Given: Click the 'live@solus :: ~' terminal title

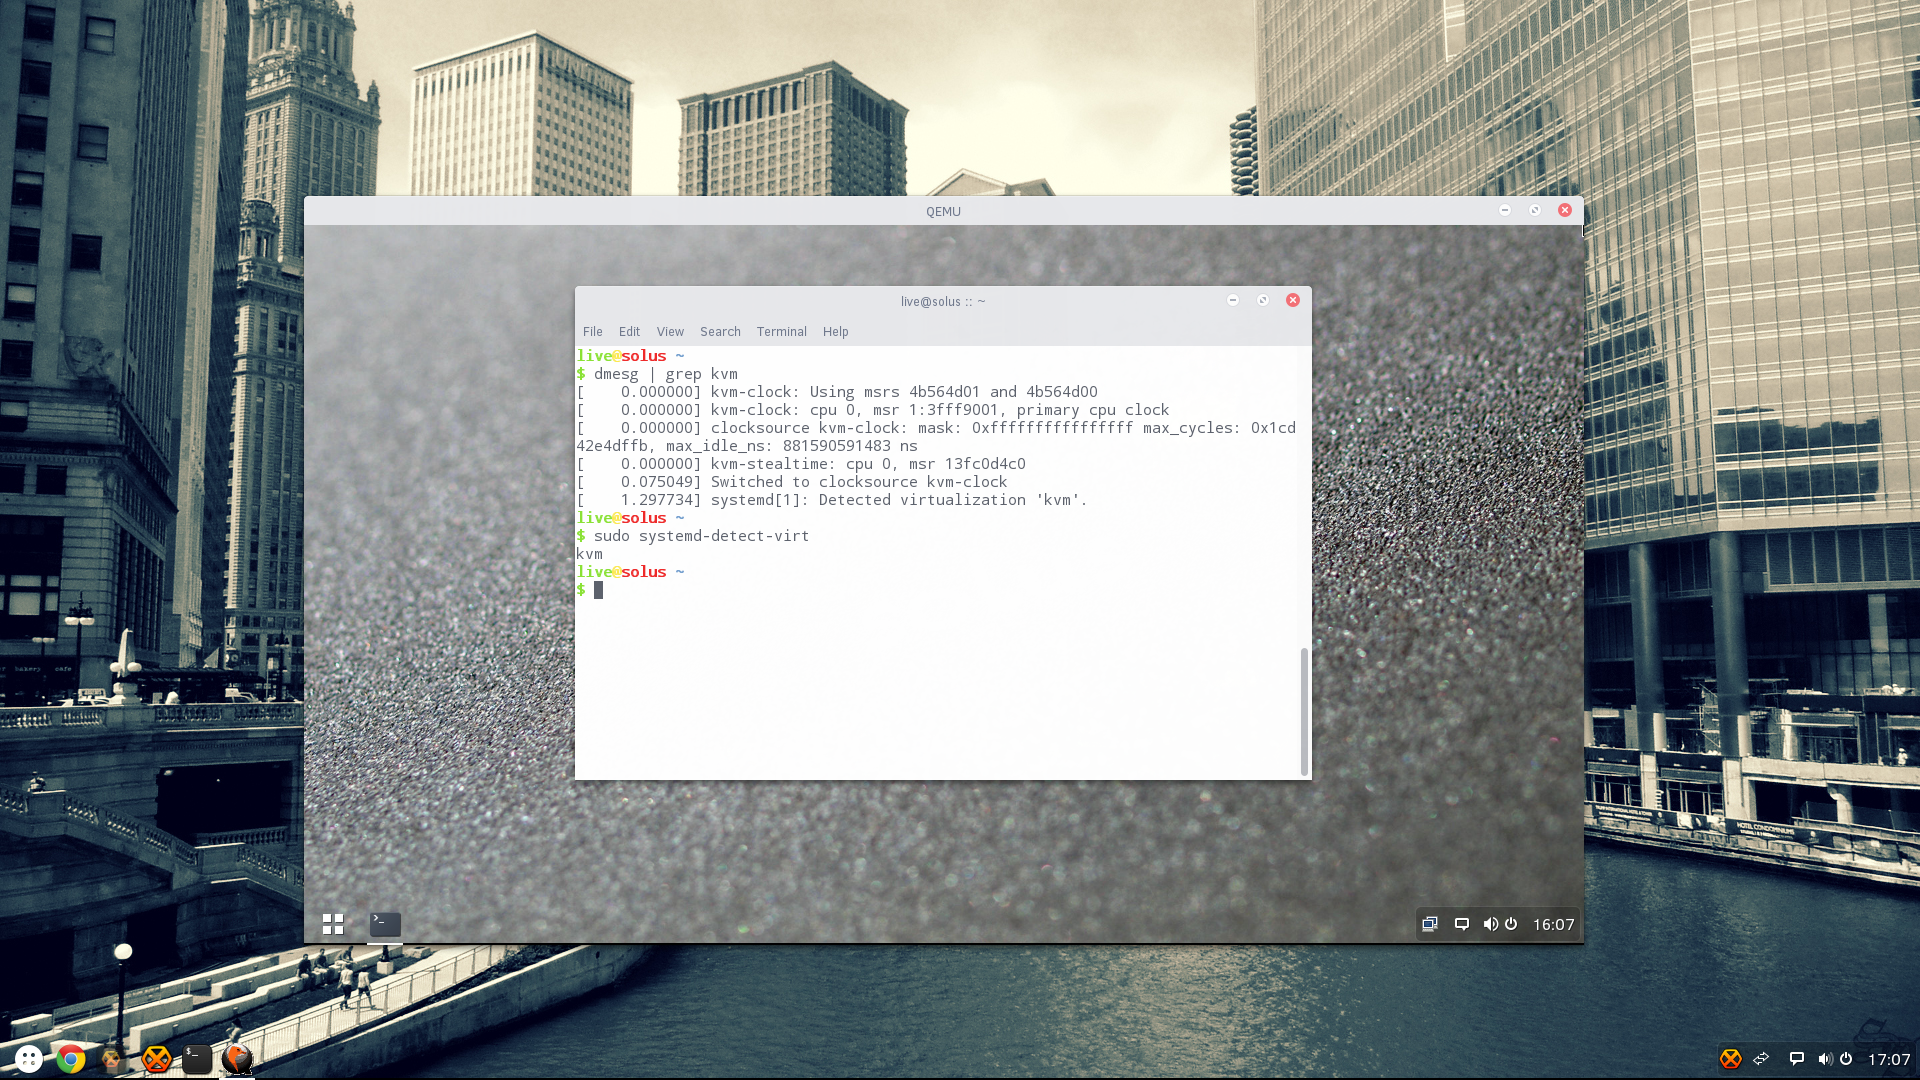Looking at the screenshot, I should 943,301.
